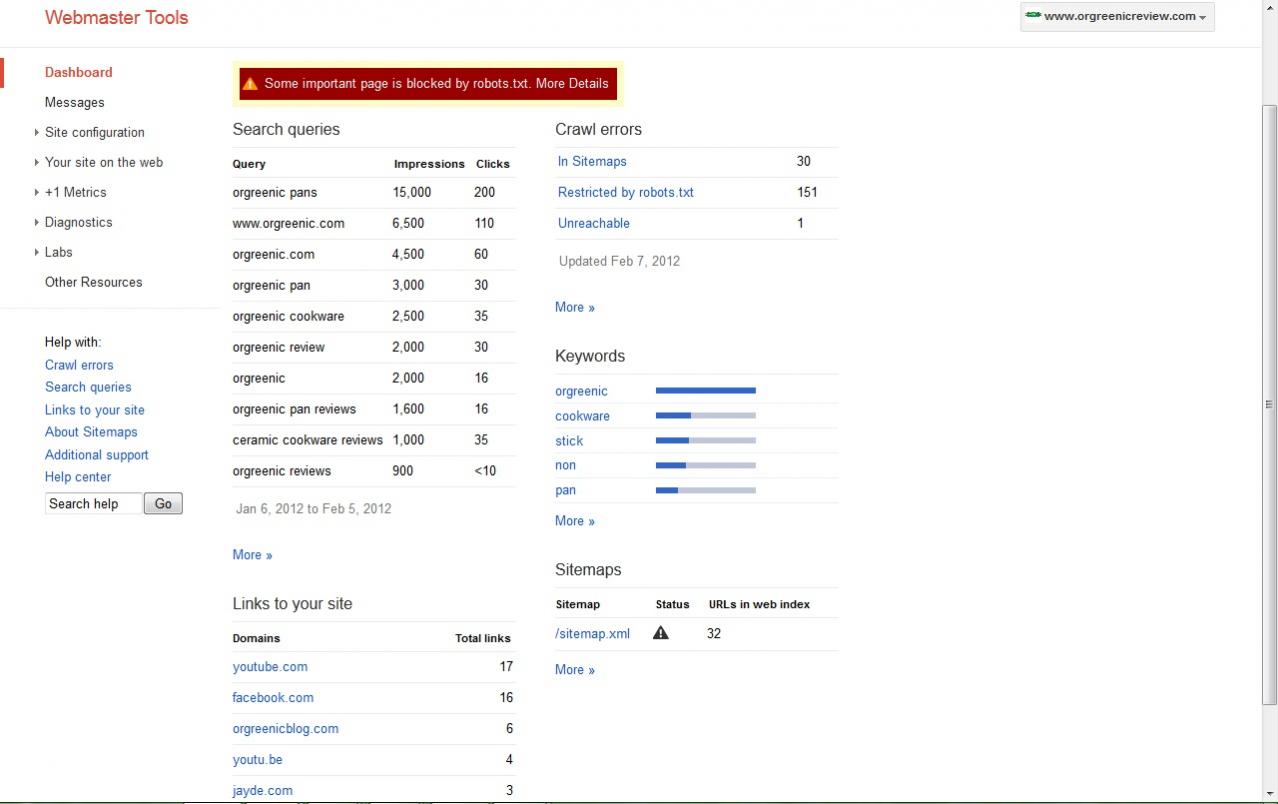
Task: Open the Help center link
Action: pyautogui.click(x=78, y=477)
